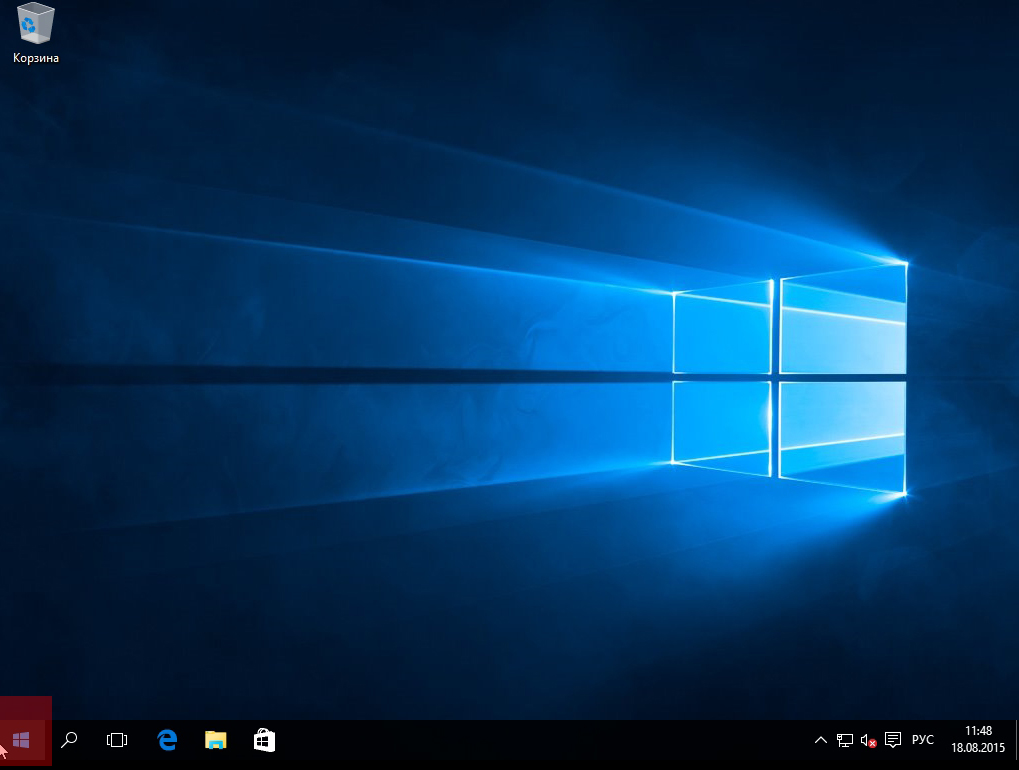The image size is (1019, 770).
Task: Open network status tray icon
Action: [x=845, y=740]
